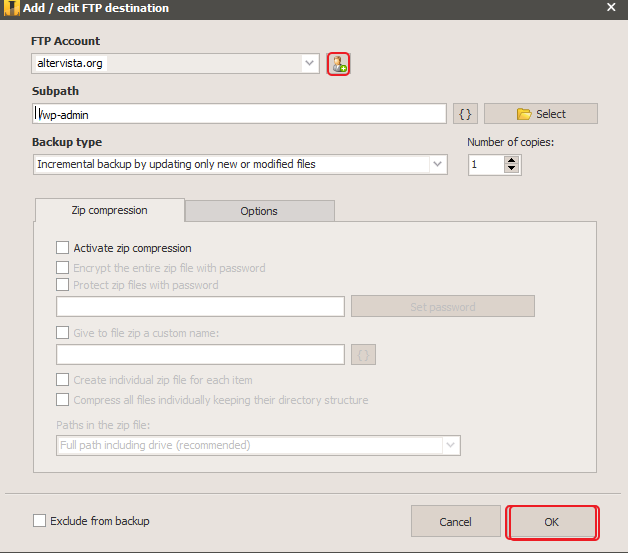The width and height of the screenshot is (628, 553).
Task: Click the Number of copies: label
Action: (510, 142)
